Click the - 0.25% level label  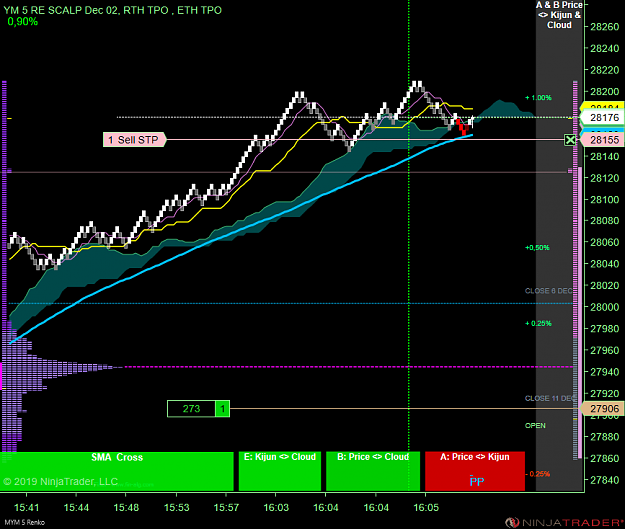(x=538, y=474)
